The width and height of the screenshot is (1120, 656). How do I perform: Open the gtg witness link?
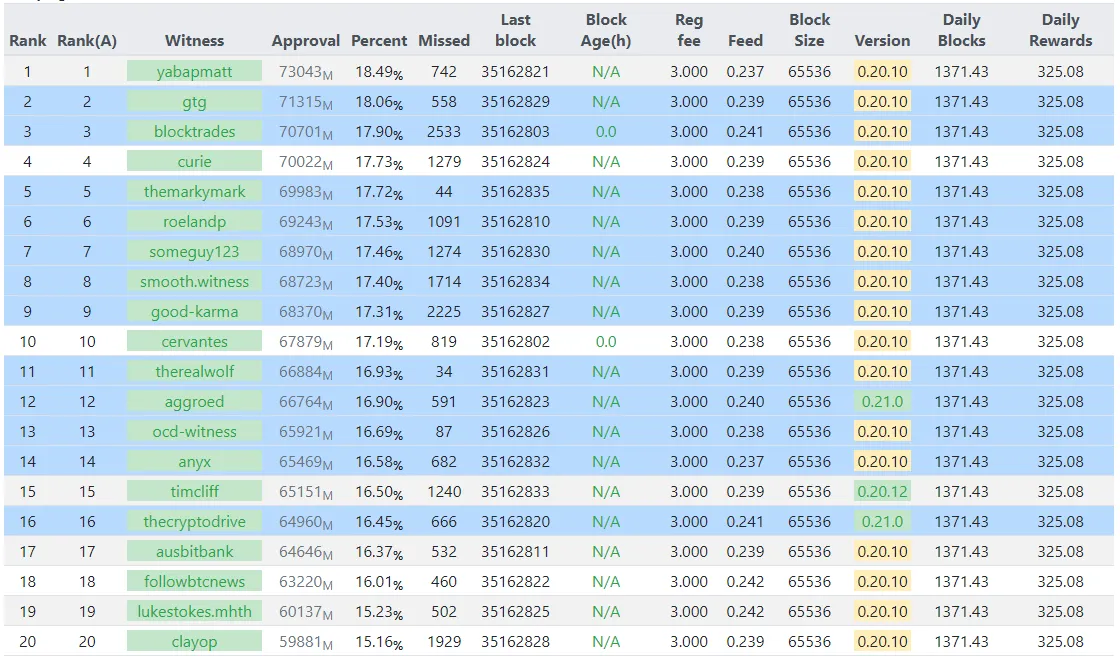click(194, 101)
